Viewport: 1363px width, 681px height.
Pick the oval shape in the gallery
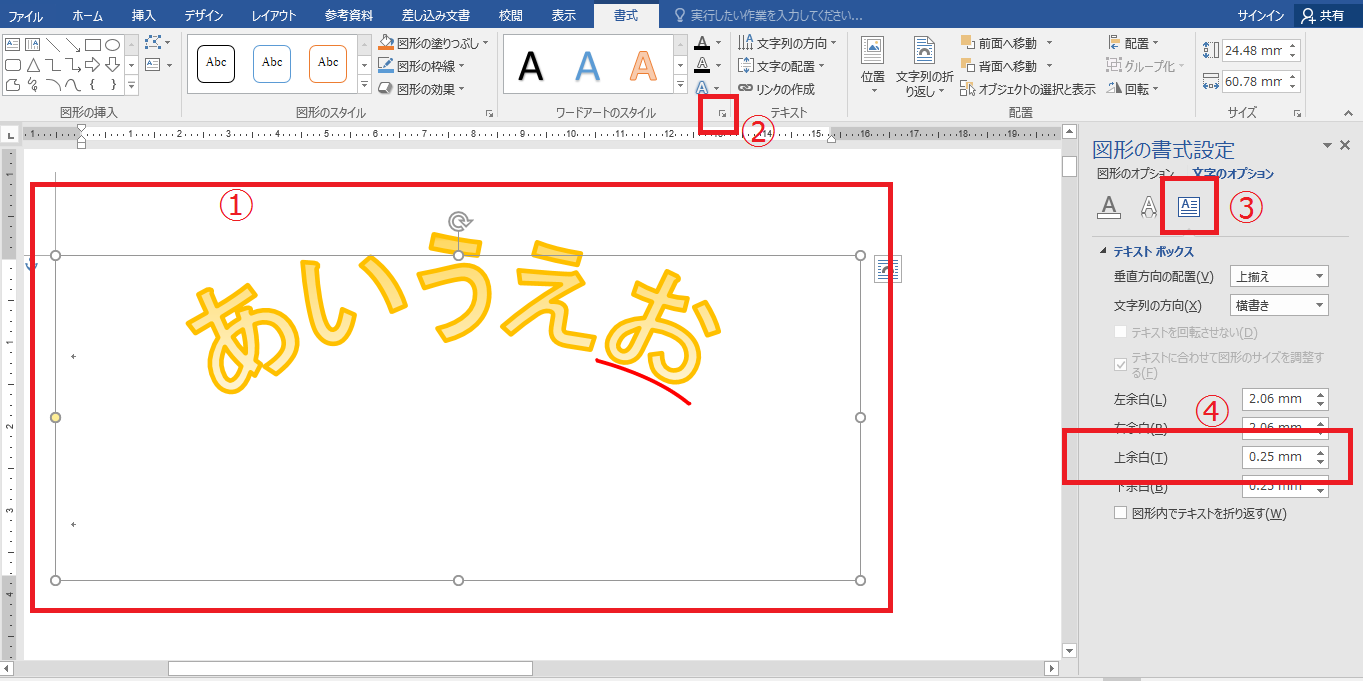113,45
